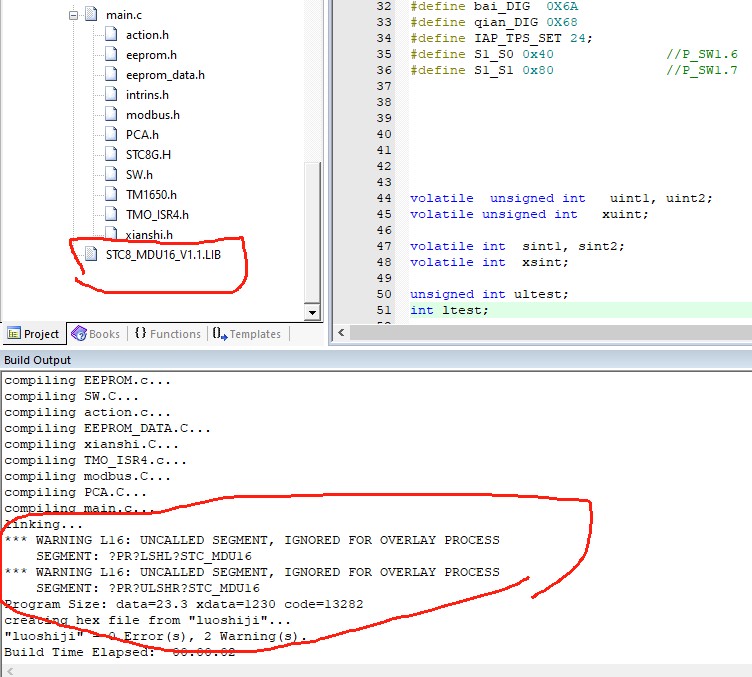Switch to the Project tab
Image resolution: width=752 pixels, height=677 pixels.
coord(34,334)
